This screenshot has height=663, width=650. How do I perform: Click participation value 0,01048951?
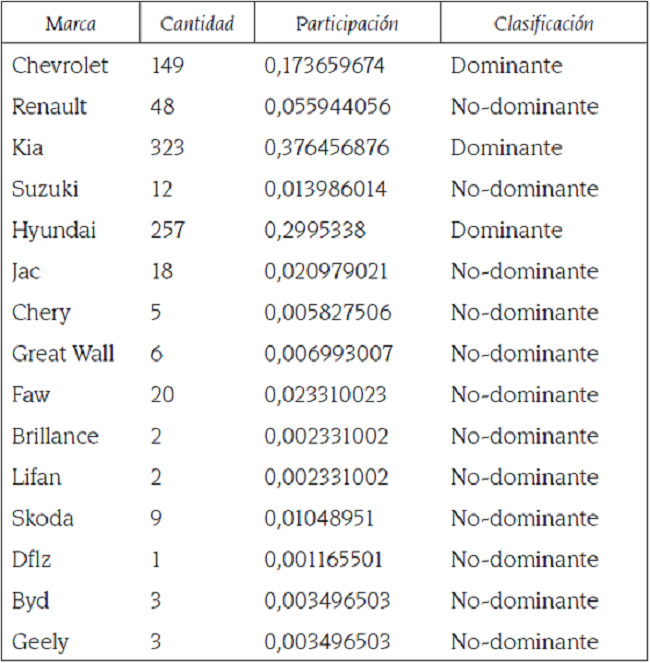tap(321, 518)
